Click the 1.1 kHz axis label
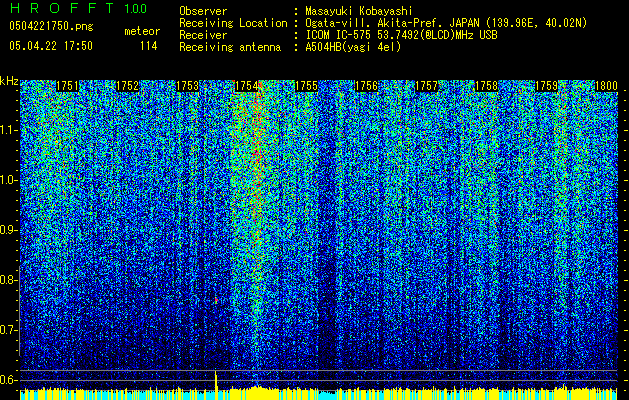The width and height of the screenshot is (629, 400). 8,130
